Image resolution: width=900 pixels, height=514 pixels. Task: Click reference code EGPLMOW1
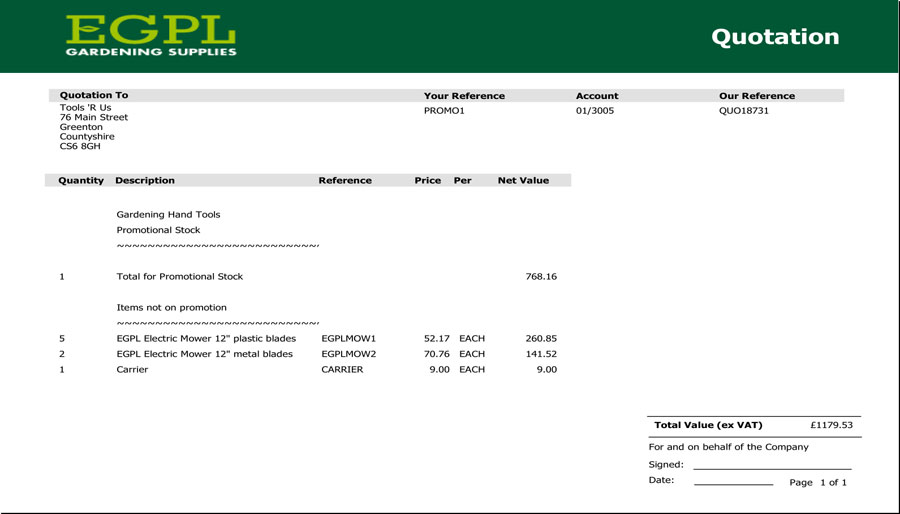348,338
